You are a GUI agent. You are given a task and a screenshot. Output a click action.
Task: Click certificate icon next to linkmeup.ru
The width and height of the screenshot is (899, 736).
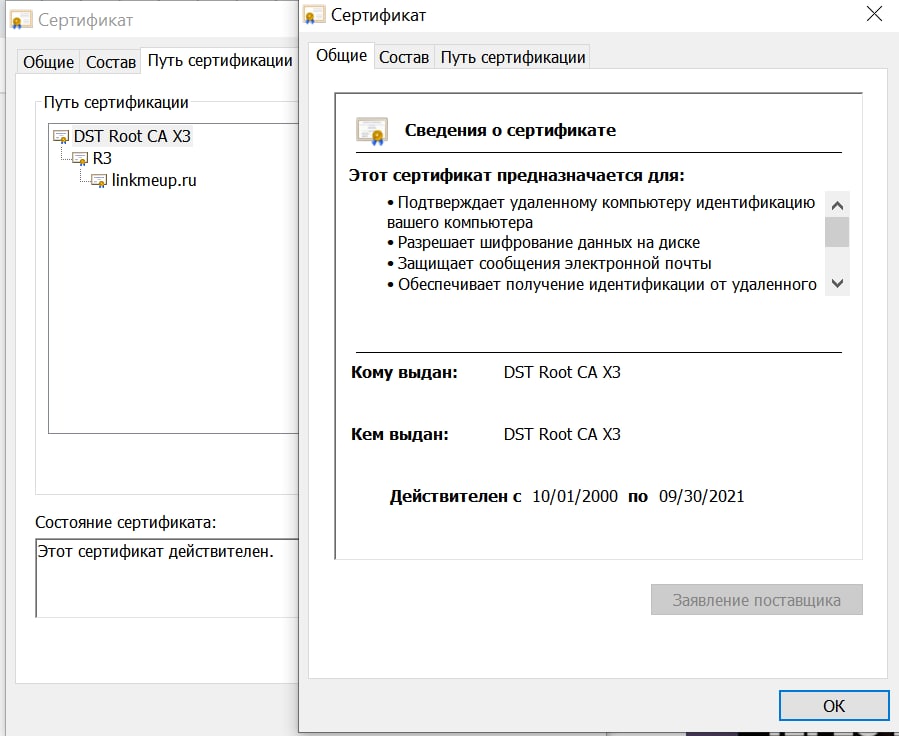pyautogui.click(x=99, y=181)
